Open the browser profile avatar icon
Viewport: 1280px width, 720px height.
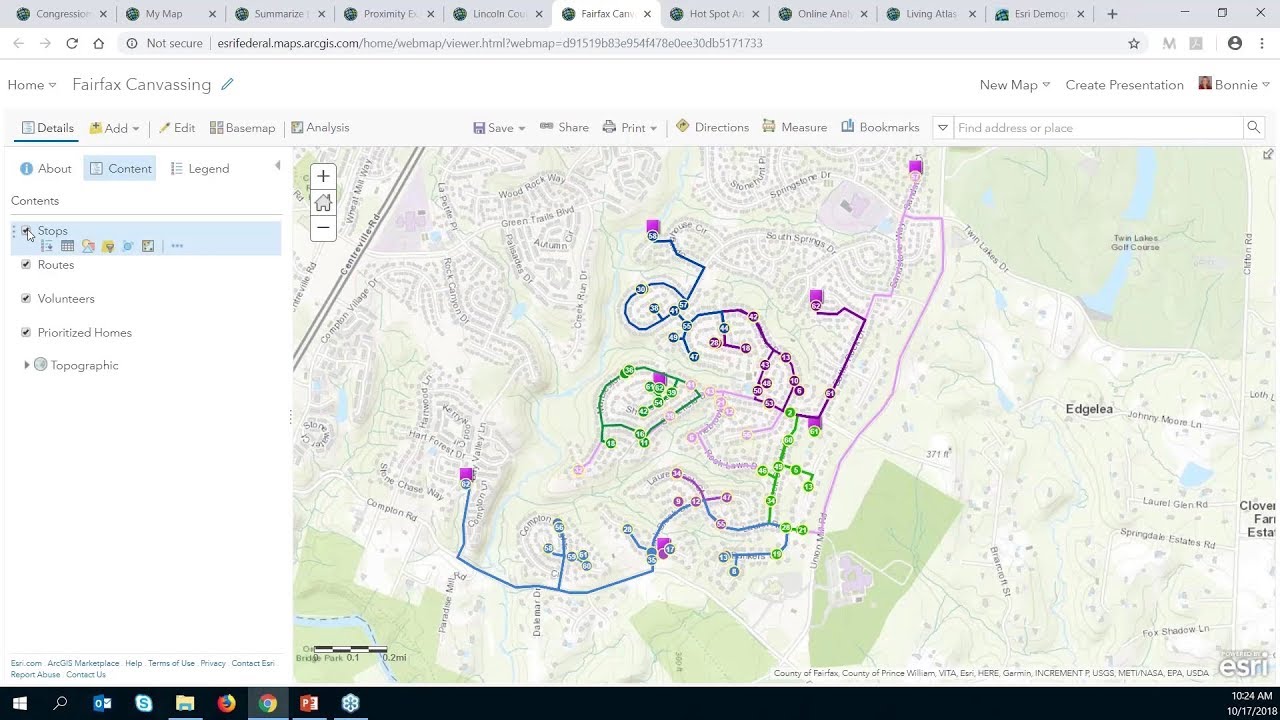click(x=1235, y=43)
